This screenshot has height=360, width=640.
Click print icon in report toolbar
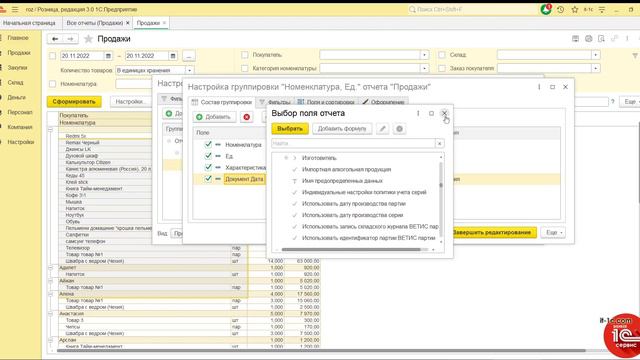pos(588,39)
